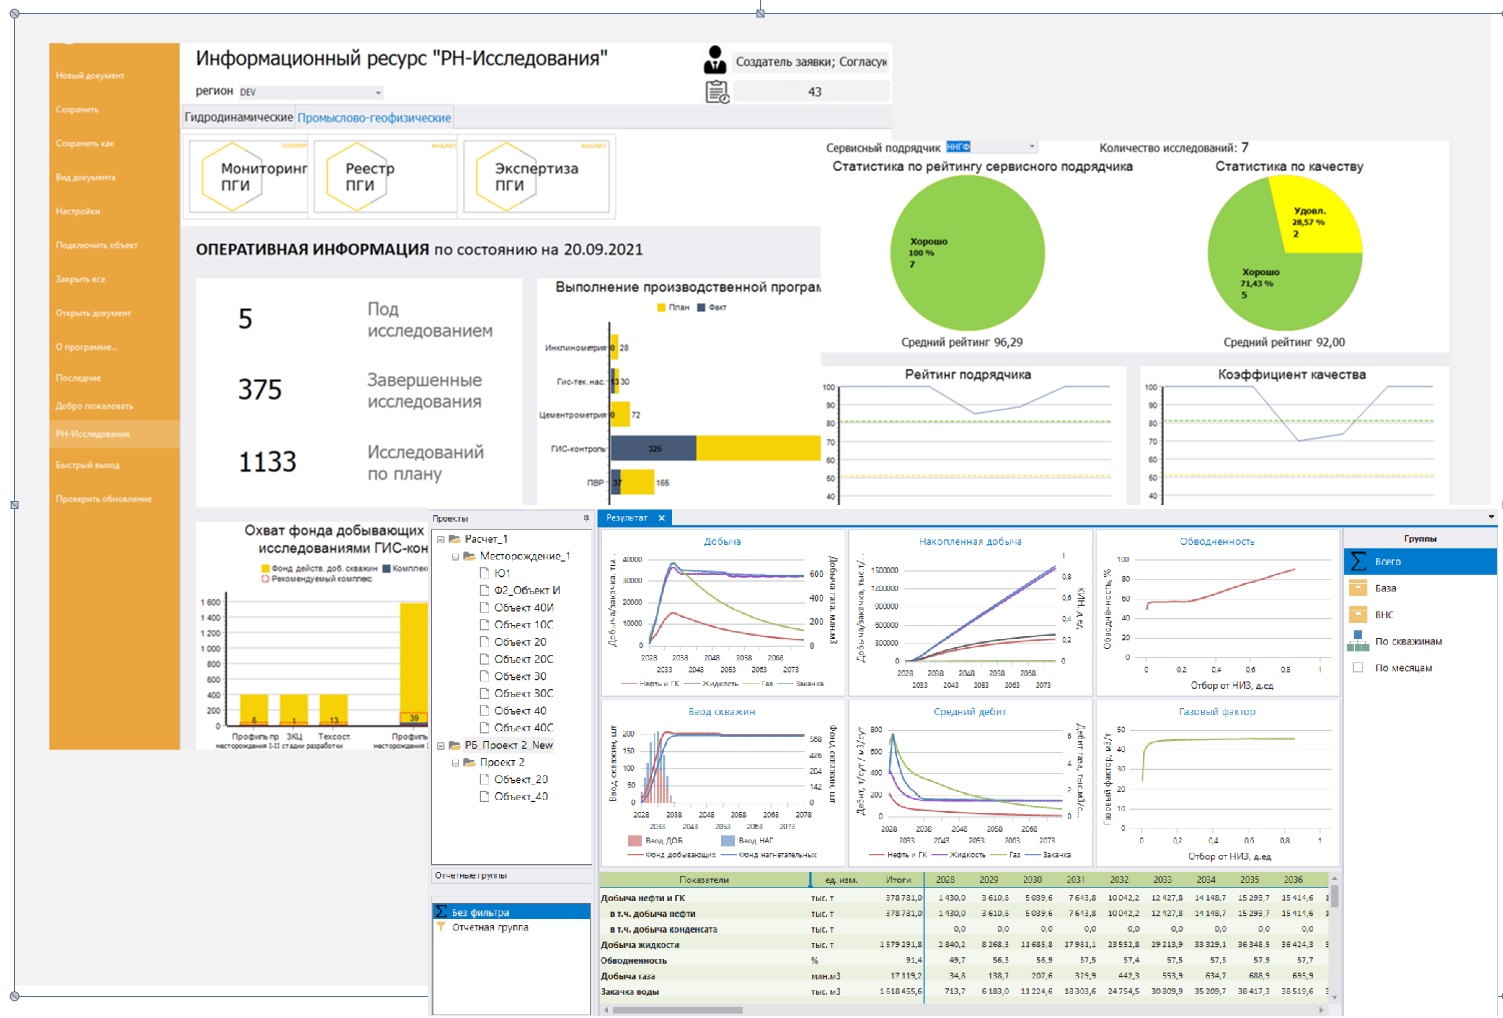
Task: Open the Сервисный подрядчик dropdown
Action: [991, 147]
